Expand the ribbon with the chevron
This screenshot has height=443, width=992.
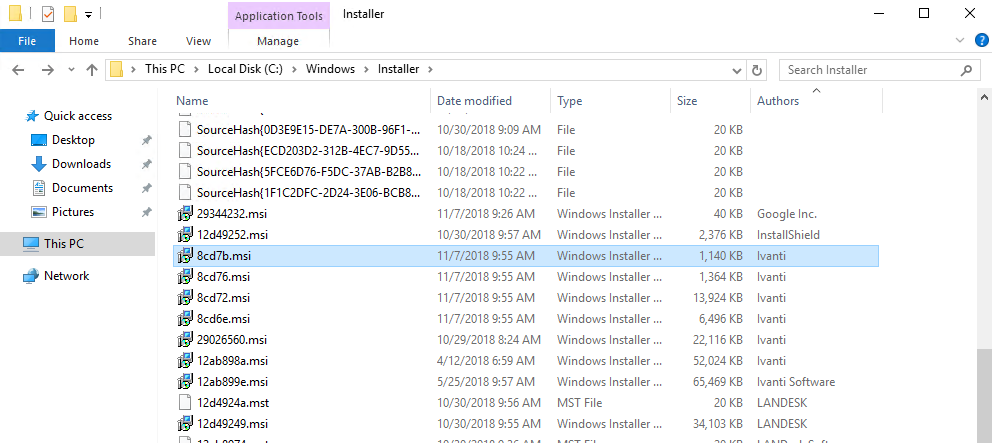[x=960, y=41]
